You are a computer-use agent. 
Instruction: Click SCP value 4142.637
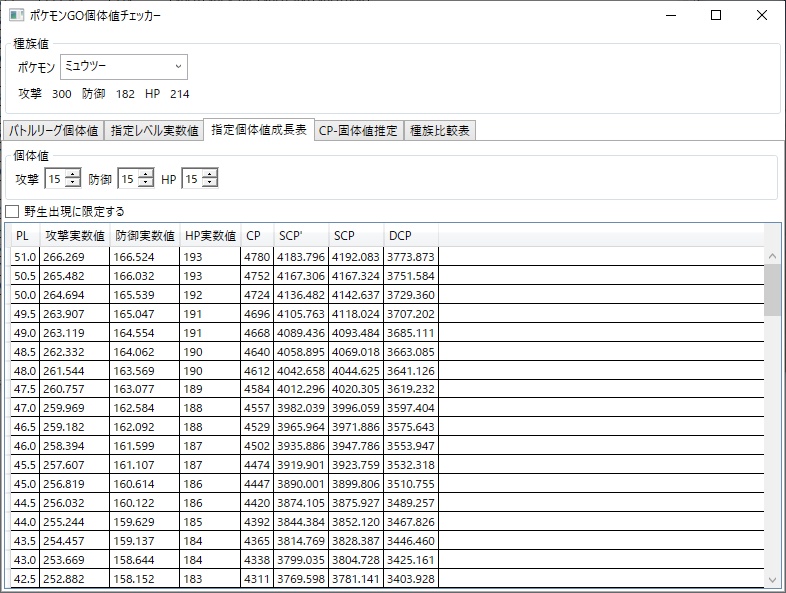pyautogui.click(x=356, y=295)
